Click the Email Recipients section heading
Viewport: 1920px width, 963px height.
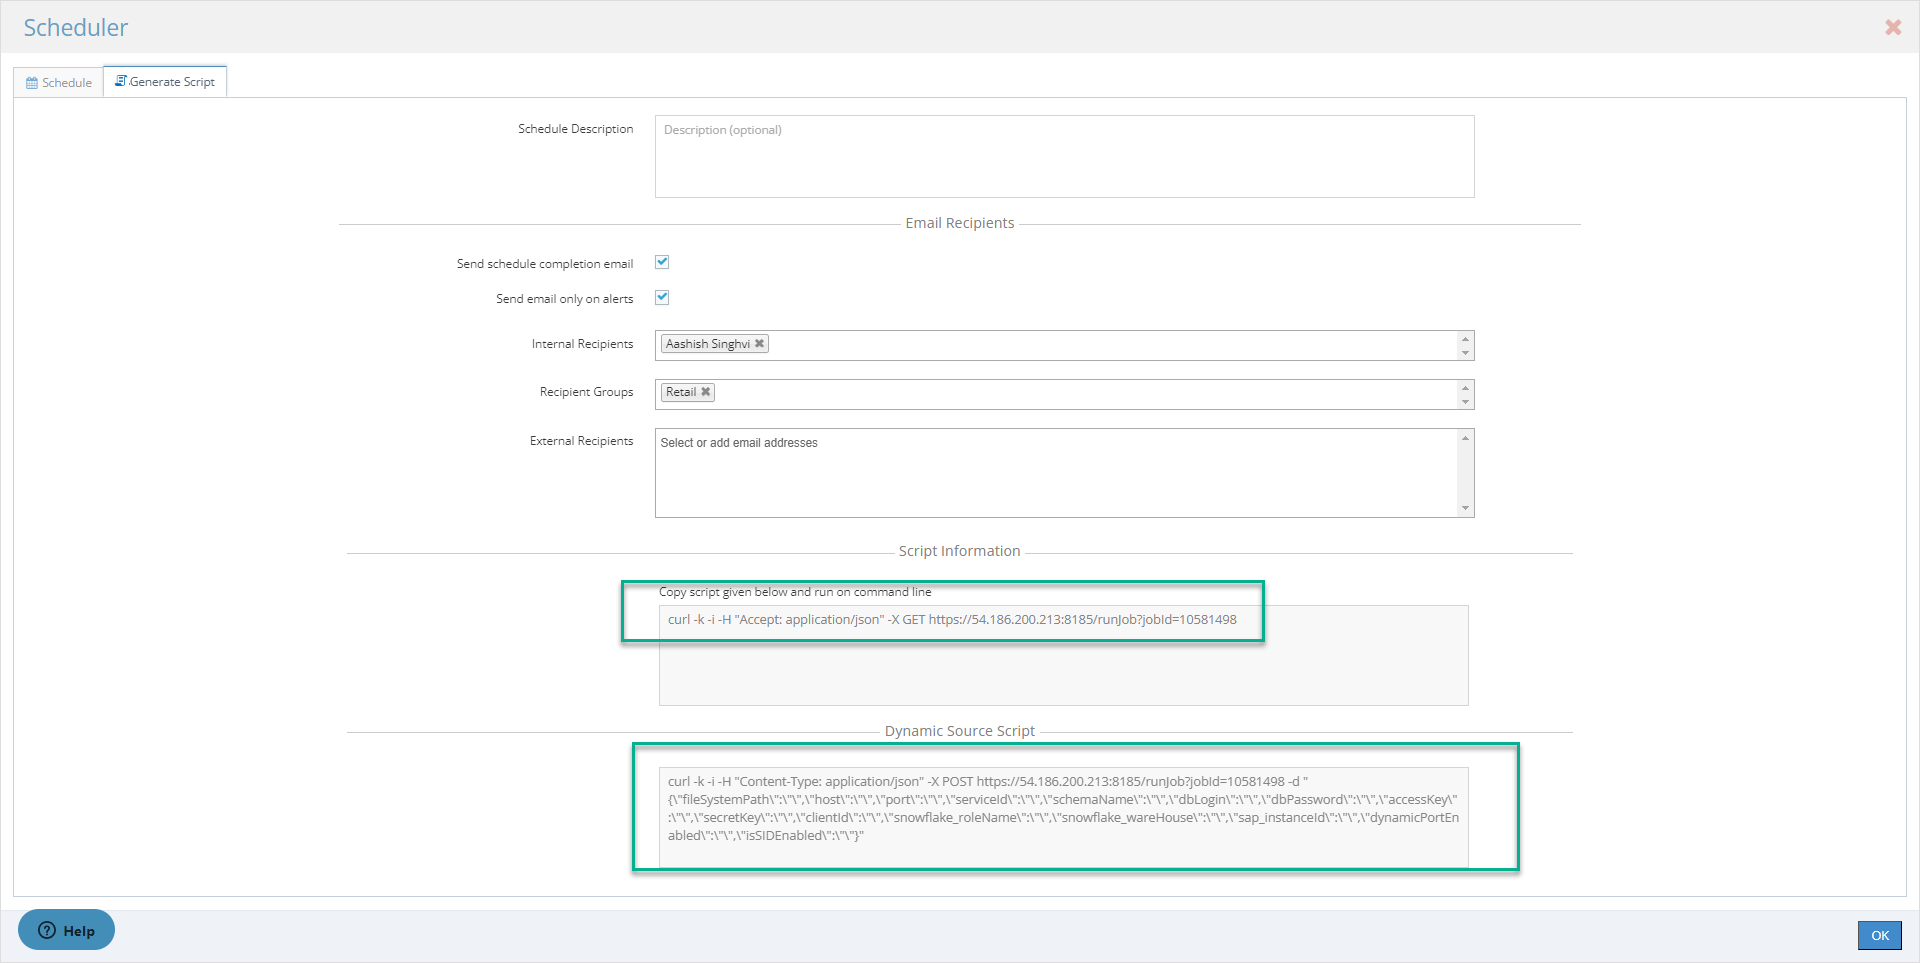959,223
